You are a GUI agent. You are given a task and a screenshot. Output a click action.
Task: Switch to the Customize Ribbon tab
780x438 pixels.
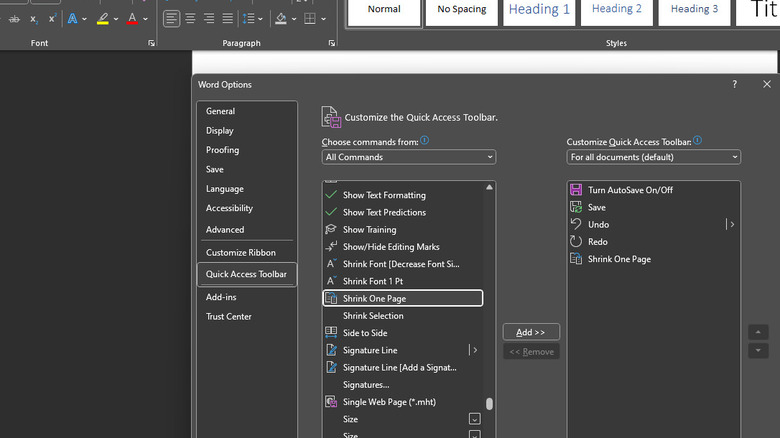click(x=241, y=253)
